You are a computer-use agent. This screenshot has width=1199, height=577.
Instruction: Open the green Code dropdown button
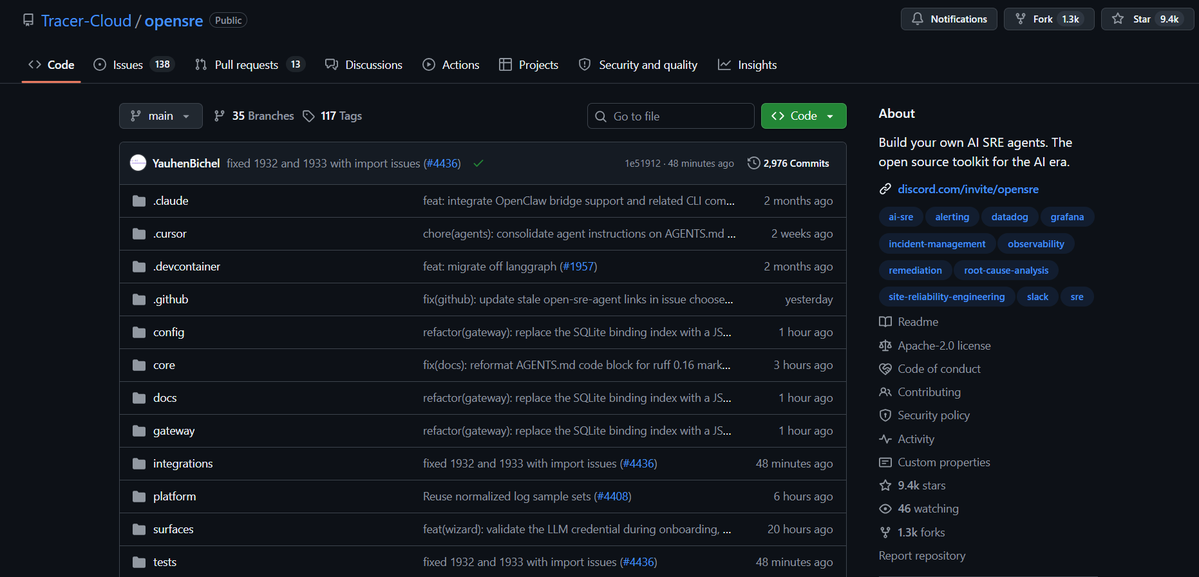click(x=804, y=116)
